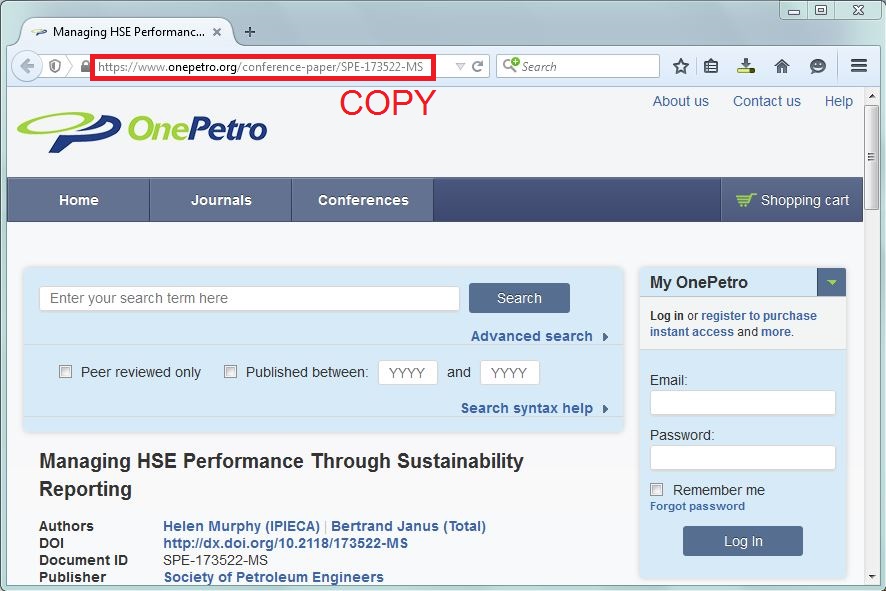Open a new tab with the plus button
886x591 pixels.
[x=250, y=32]
